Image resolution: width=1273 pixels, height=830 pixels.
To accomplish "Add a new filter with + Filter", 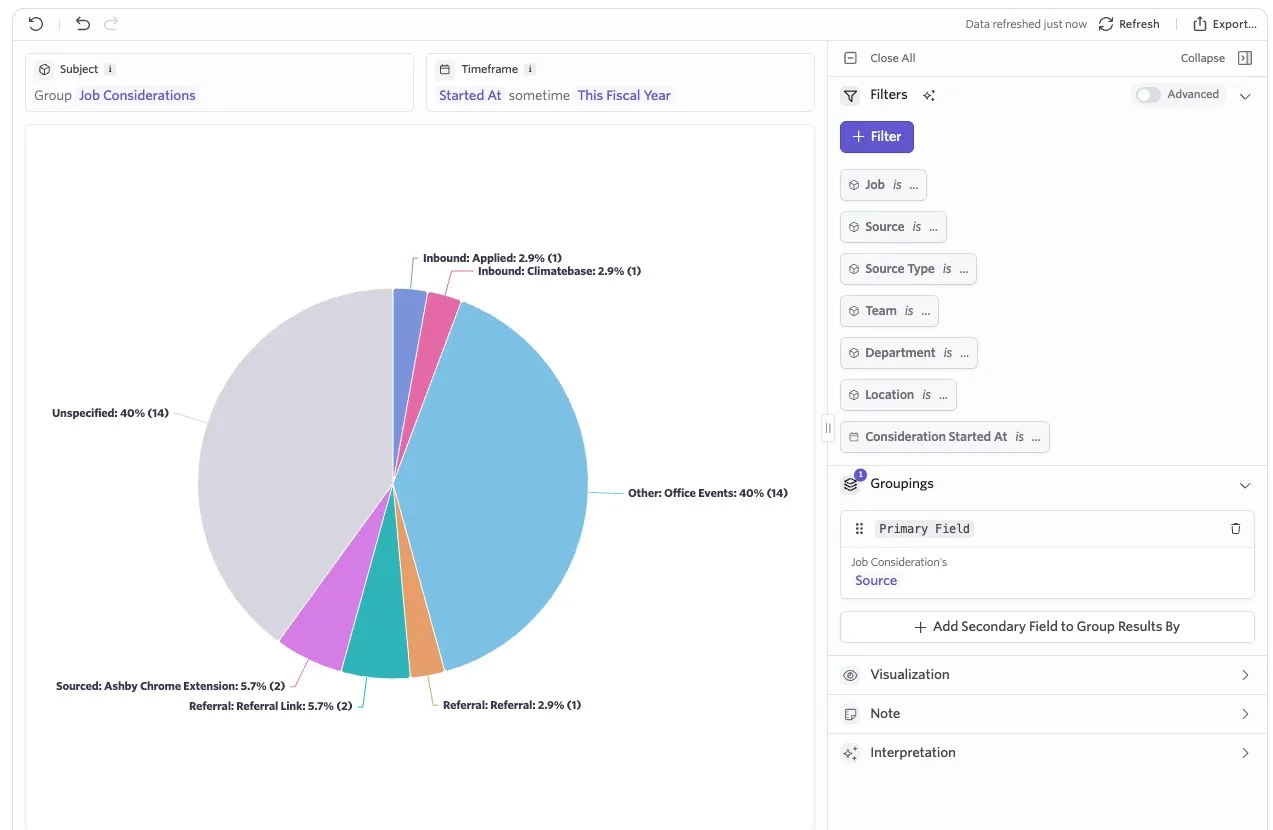I will [877, 136].
